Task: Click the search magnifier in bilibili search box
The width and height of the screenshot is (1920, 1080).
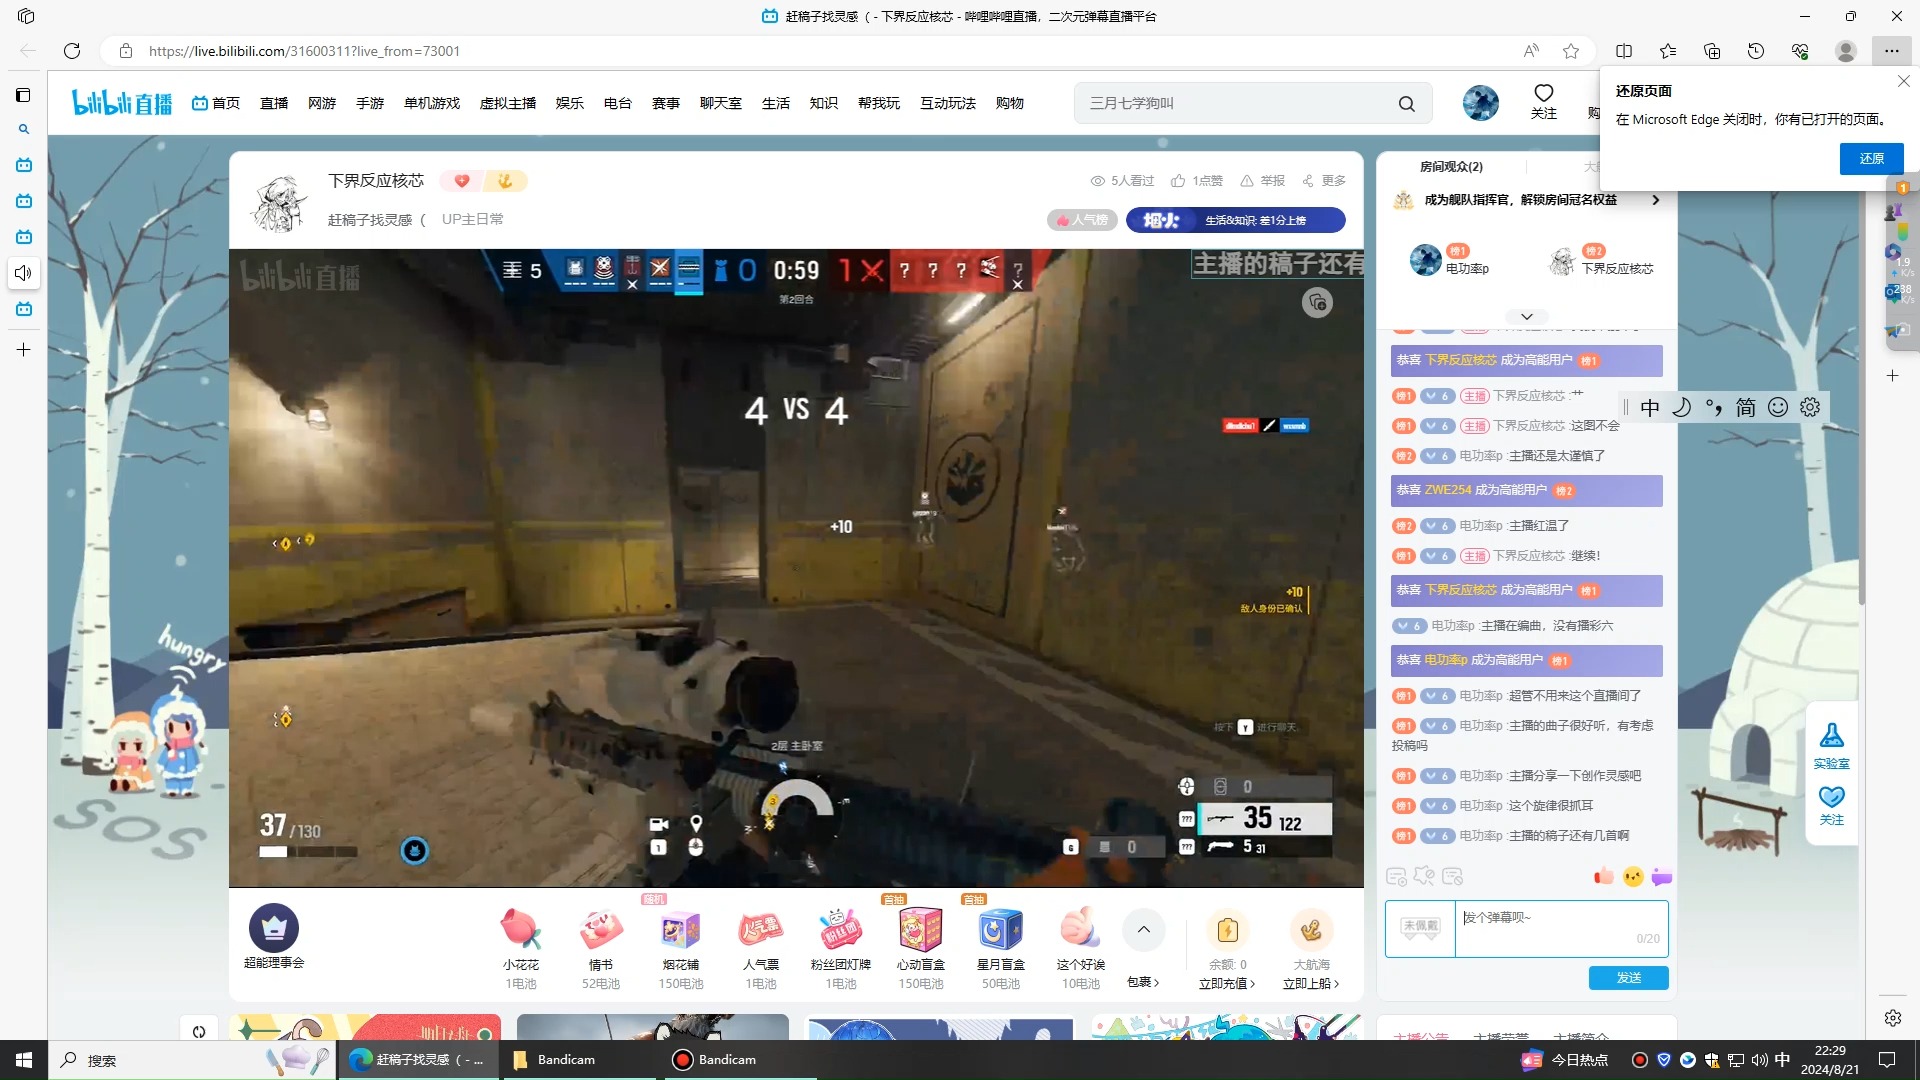Action: 1407,104
